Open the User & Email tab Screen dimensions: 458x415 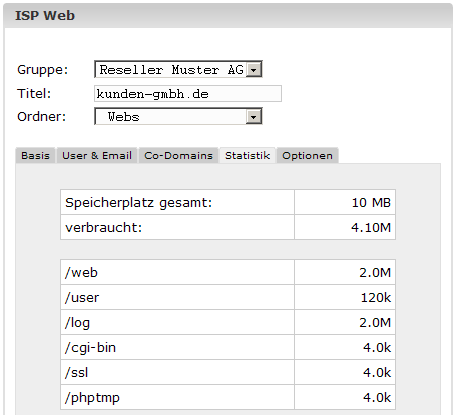pyautogui.click(x=97, y=155)
